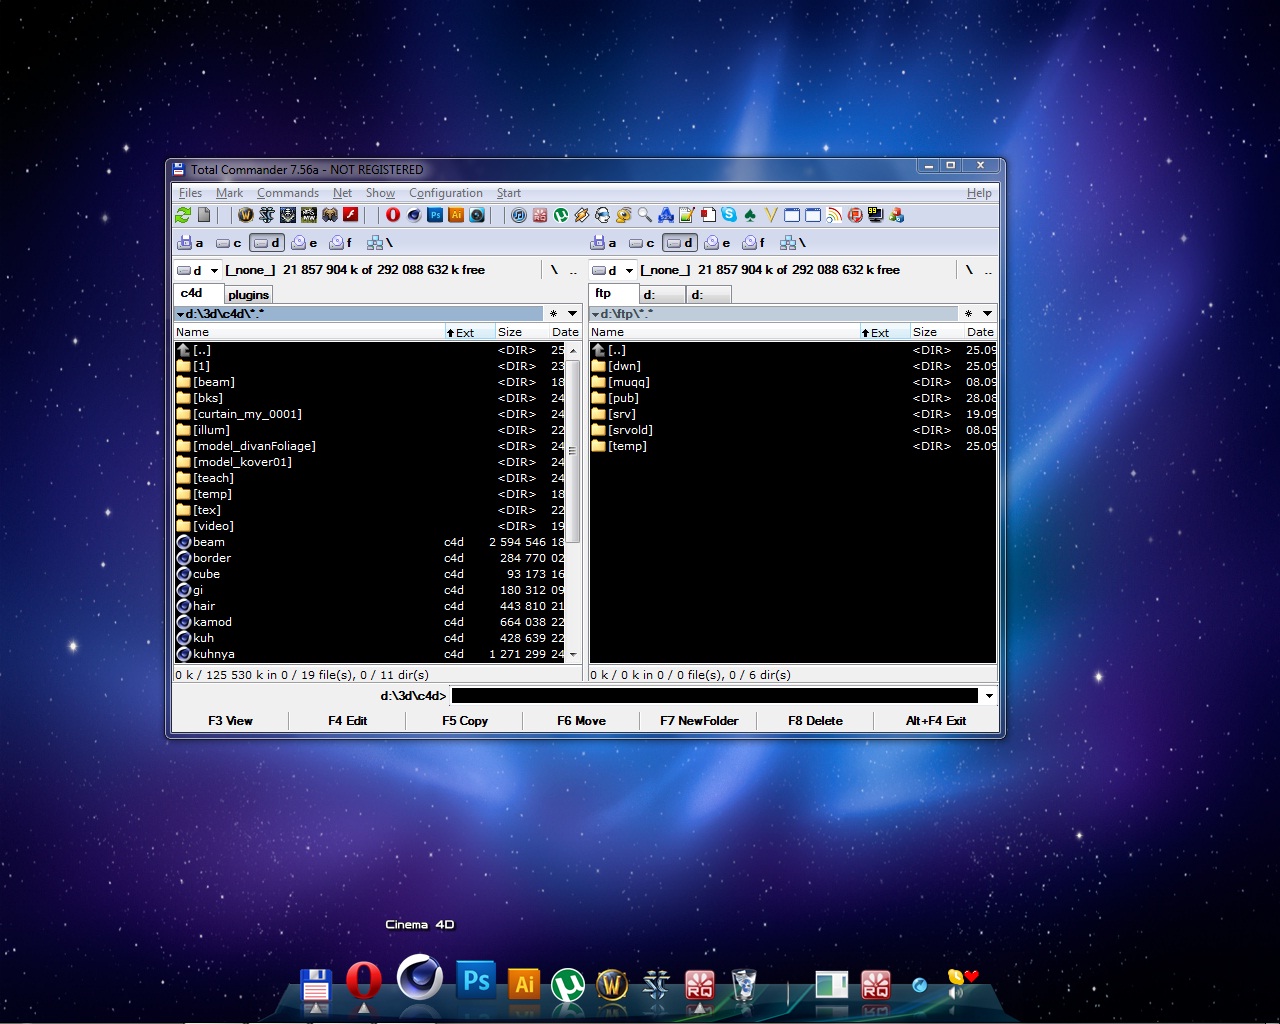This screenshot has height=1024, width=1280.
Task: Expand the command line history dropdown
Action: pyautogui.click(x=989, y=696)
